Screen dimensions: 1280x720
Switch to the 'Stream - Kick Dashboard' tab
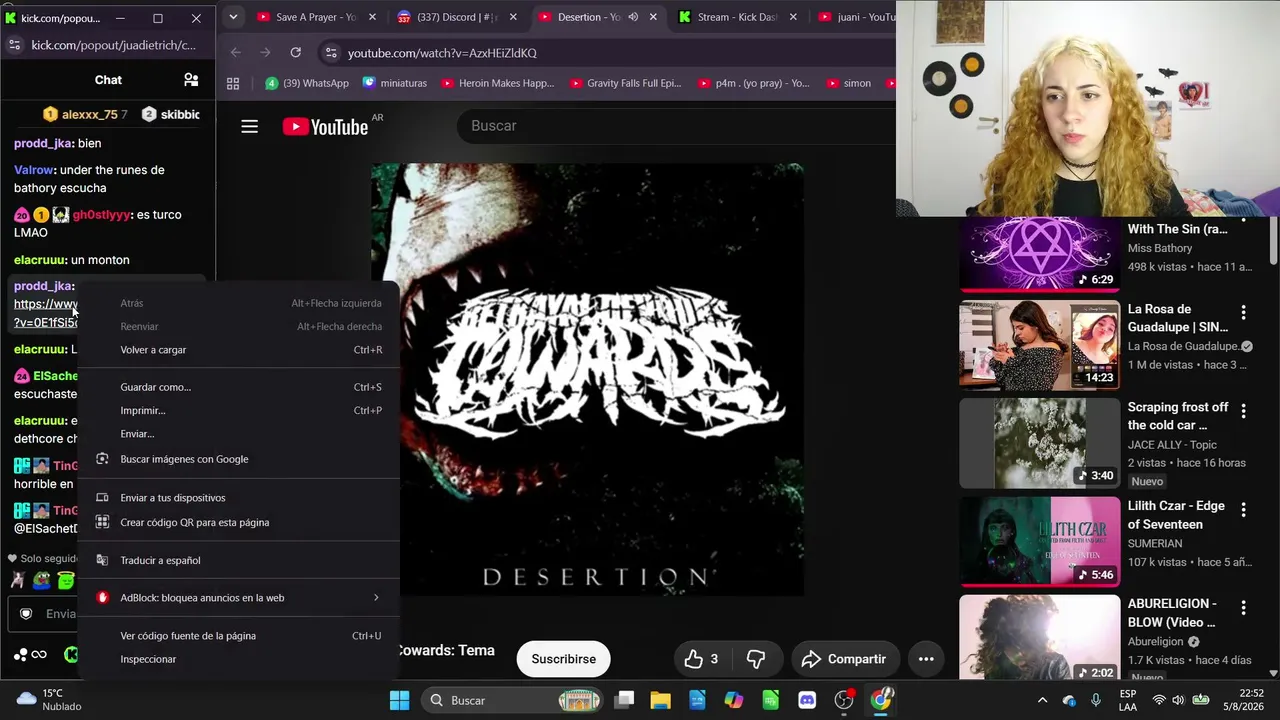pos(738,17)
